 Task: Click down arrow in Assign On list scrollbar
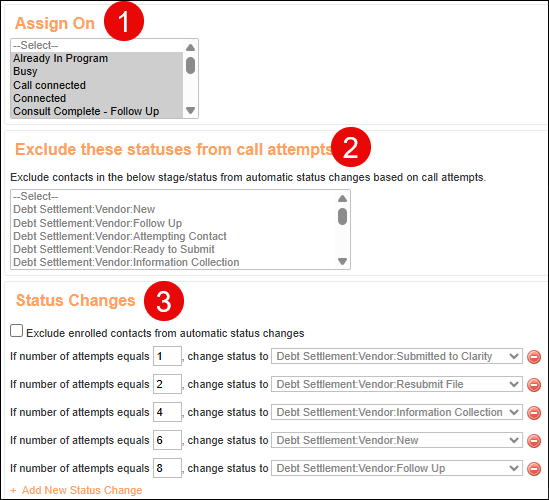pyautogui.click(x=190, y=111)
